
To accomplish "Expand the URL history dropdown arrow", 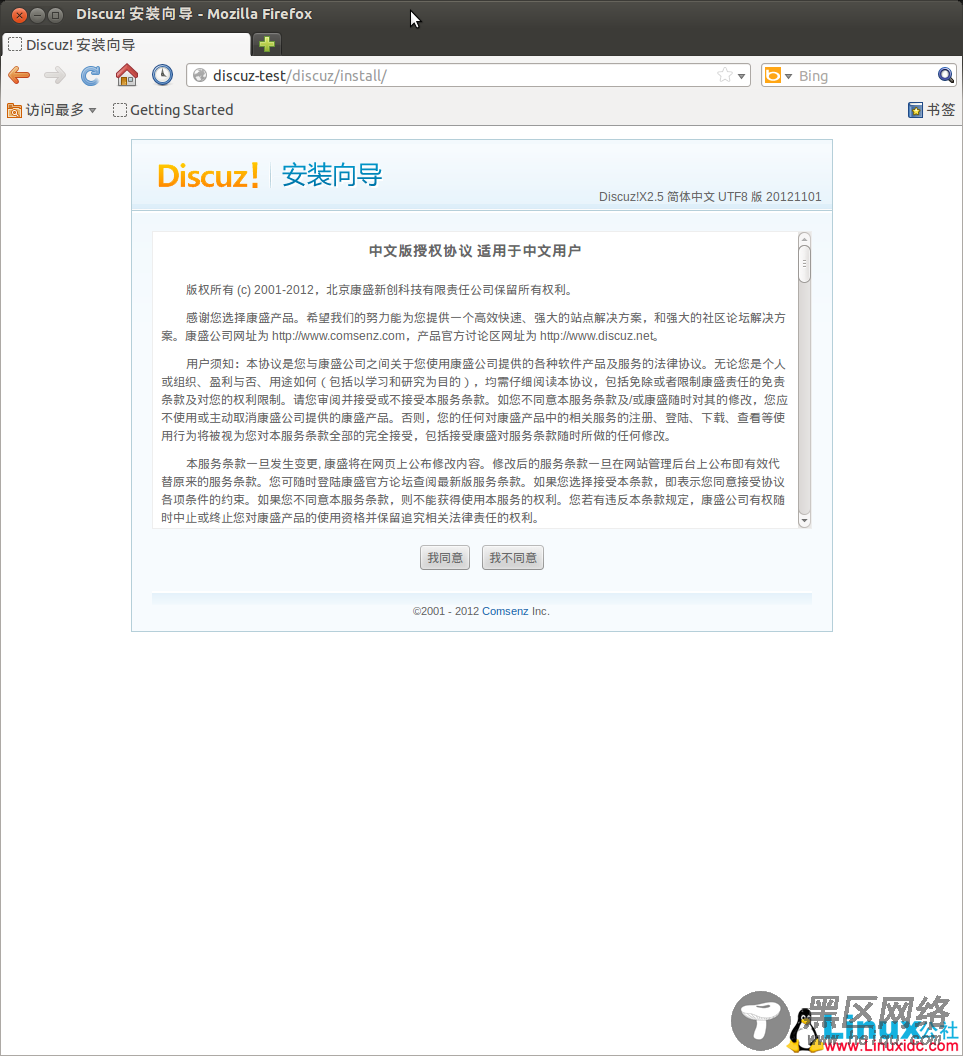I will tap(741, 76).
